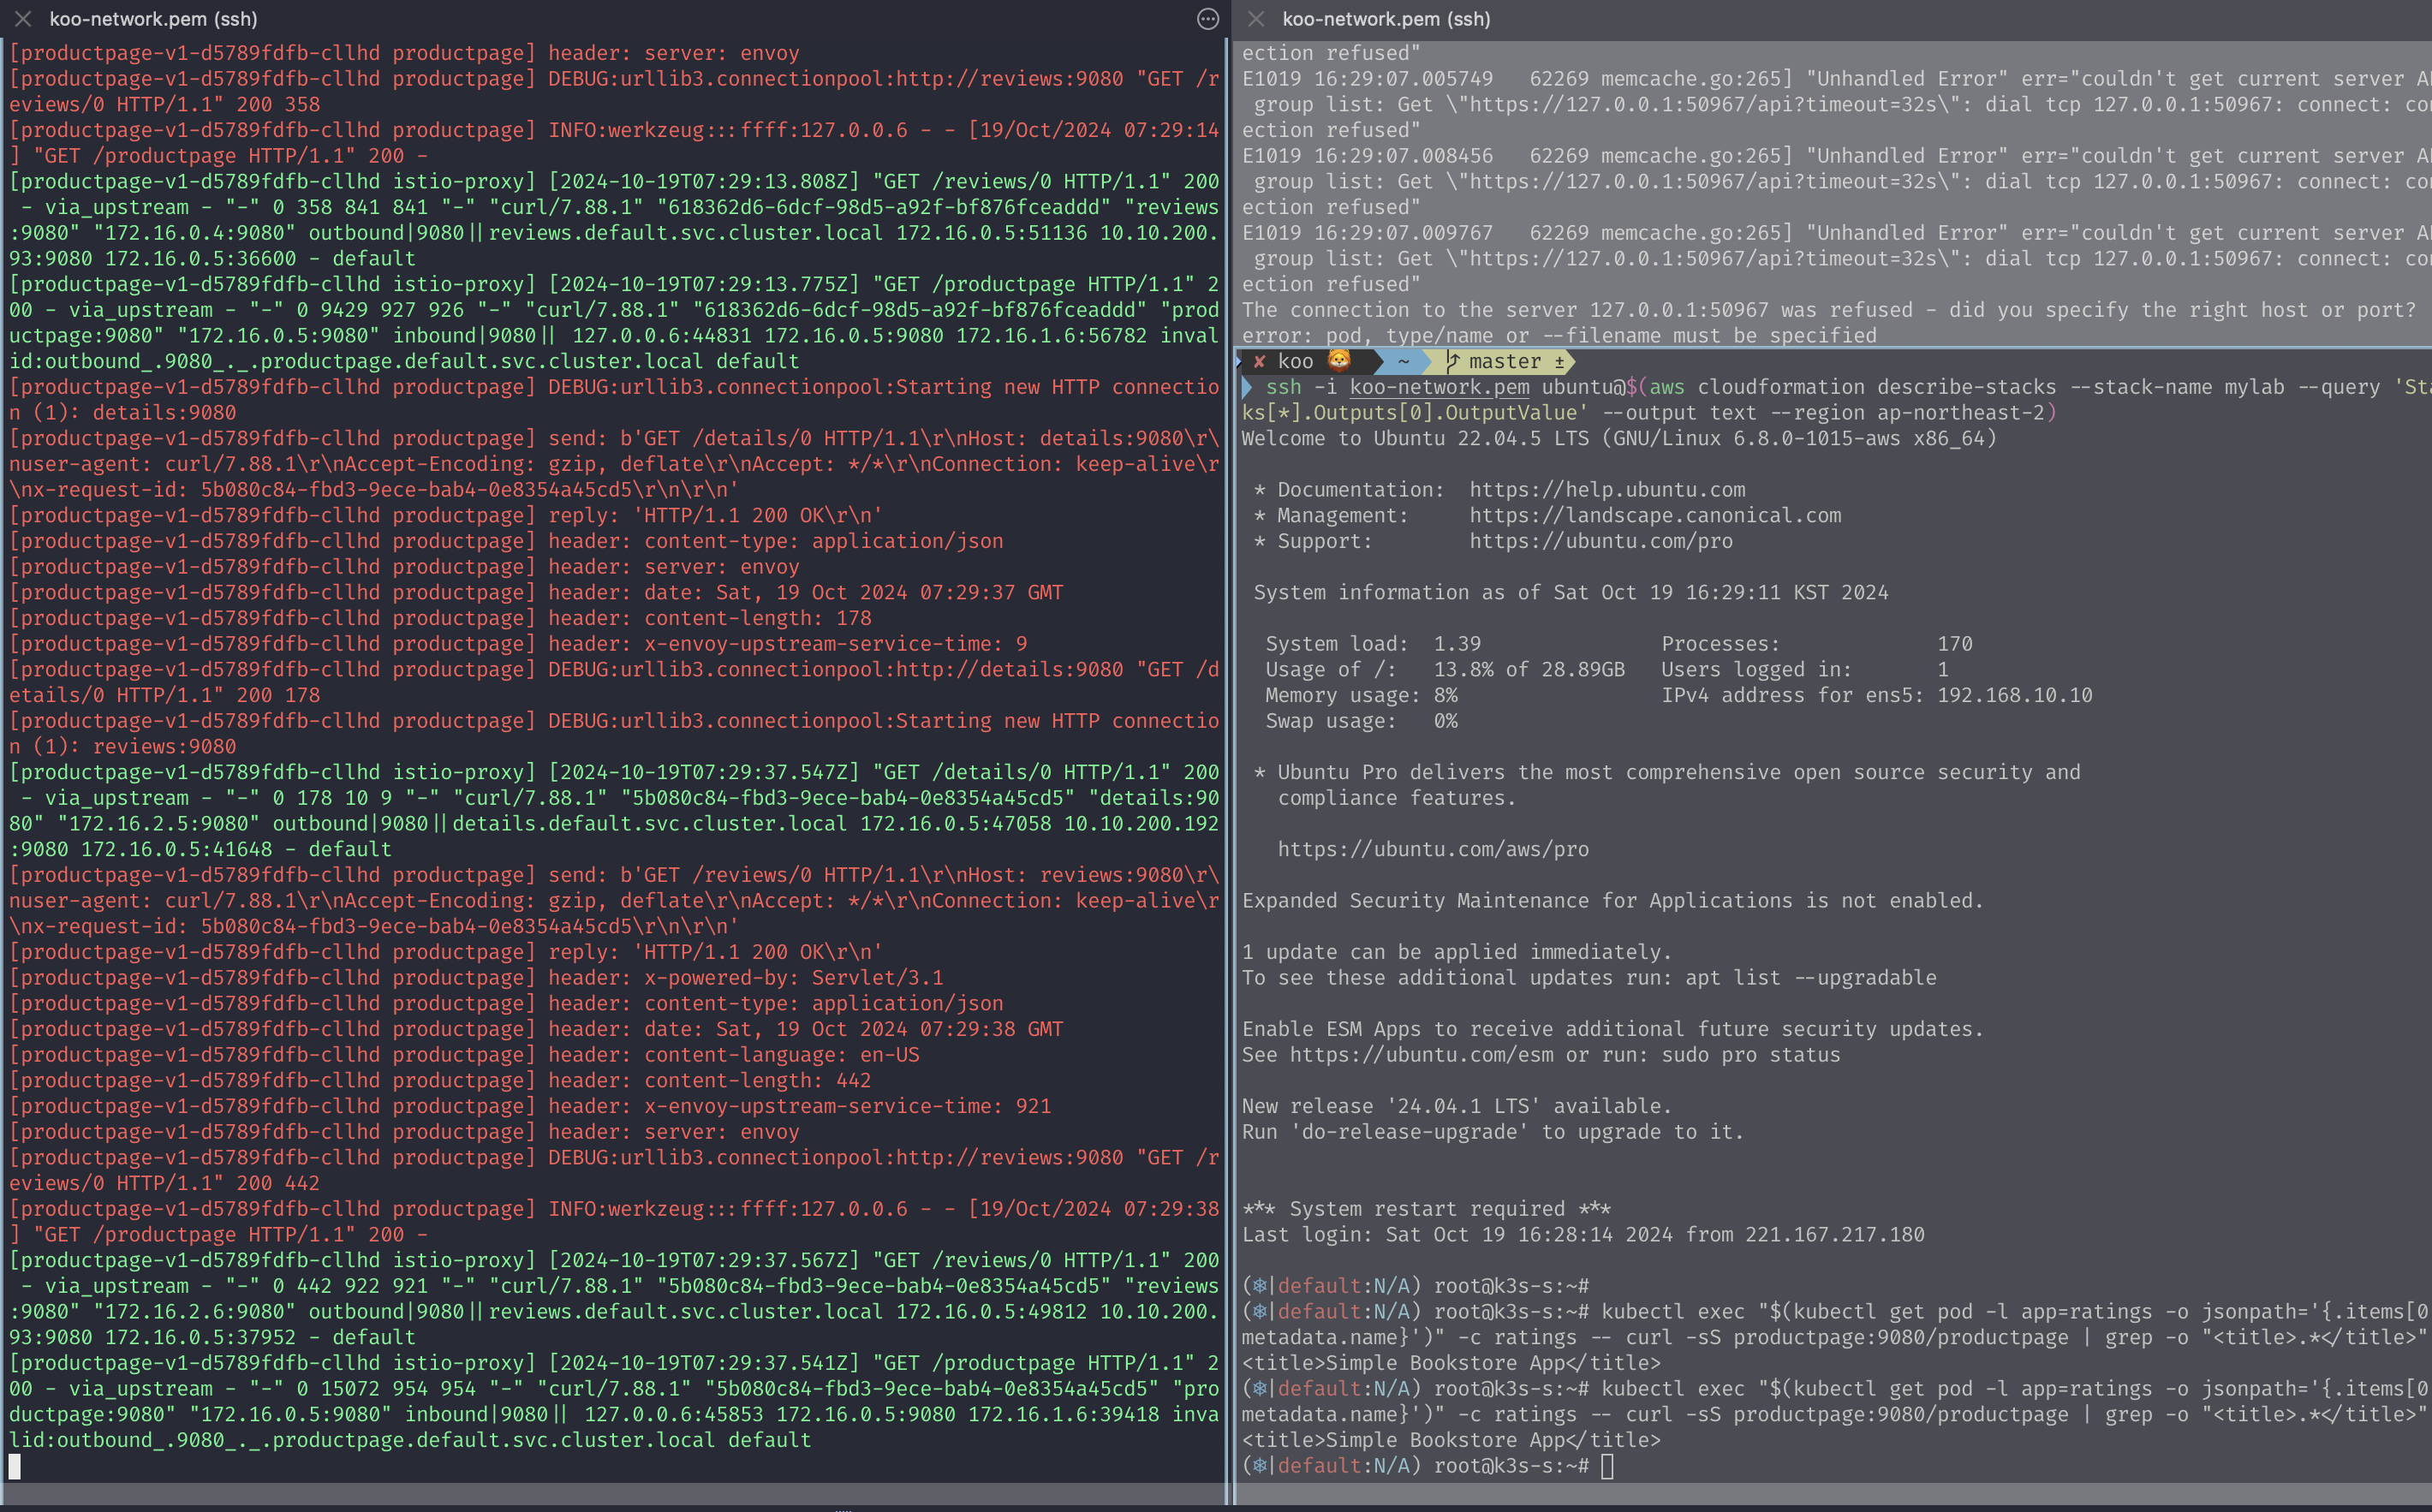
Task: Click the emoji face next to koo
Action: click(1339, 360)
